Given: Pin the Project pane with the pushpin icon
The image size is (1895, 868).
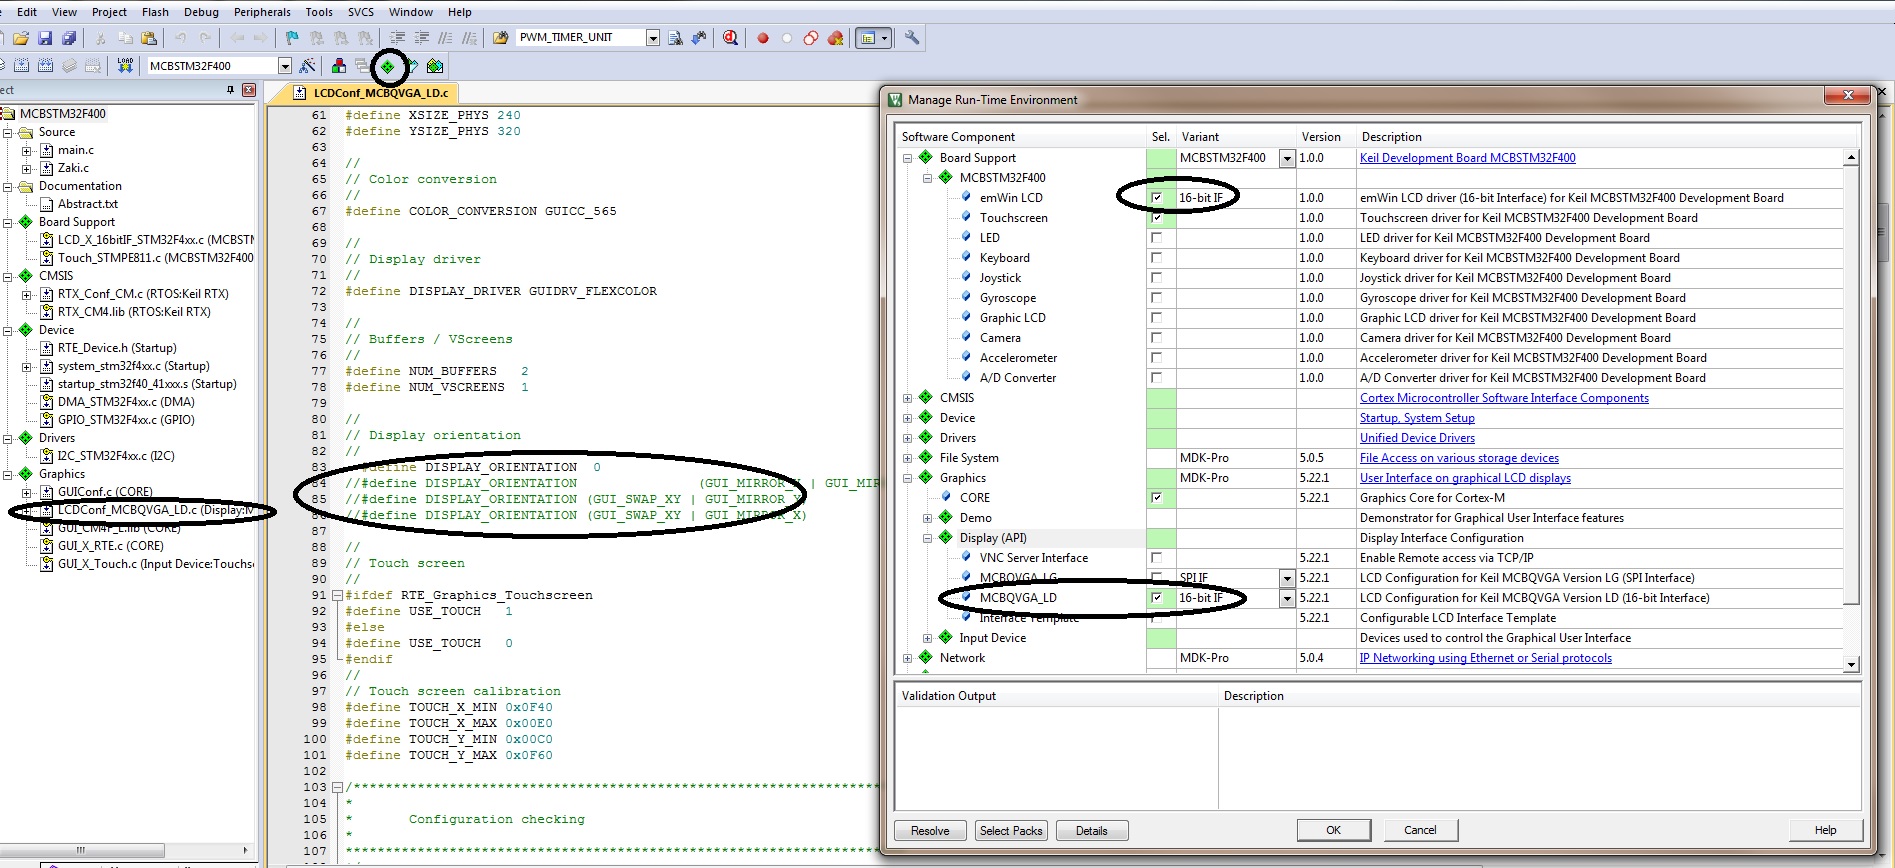Looking at the screenshot, I should point(231,90).
